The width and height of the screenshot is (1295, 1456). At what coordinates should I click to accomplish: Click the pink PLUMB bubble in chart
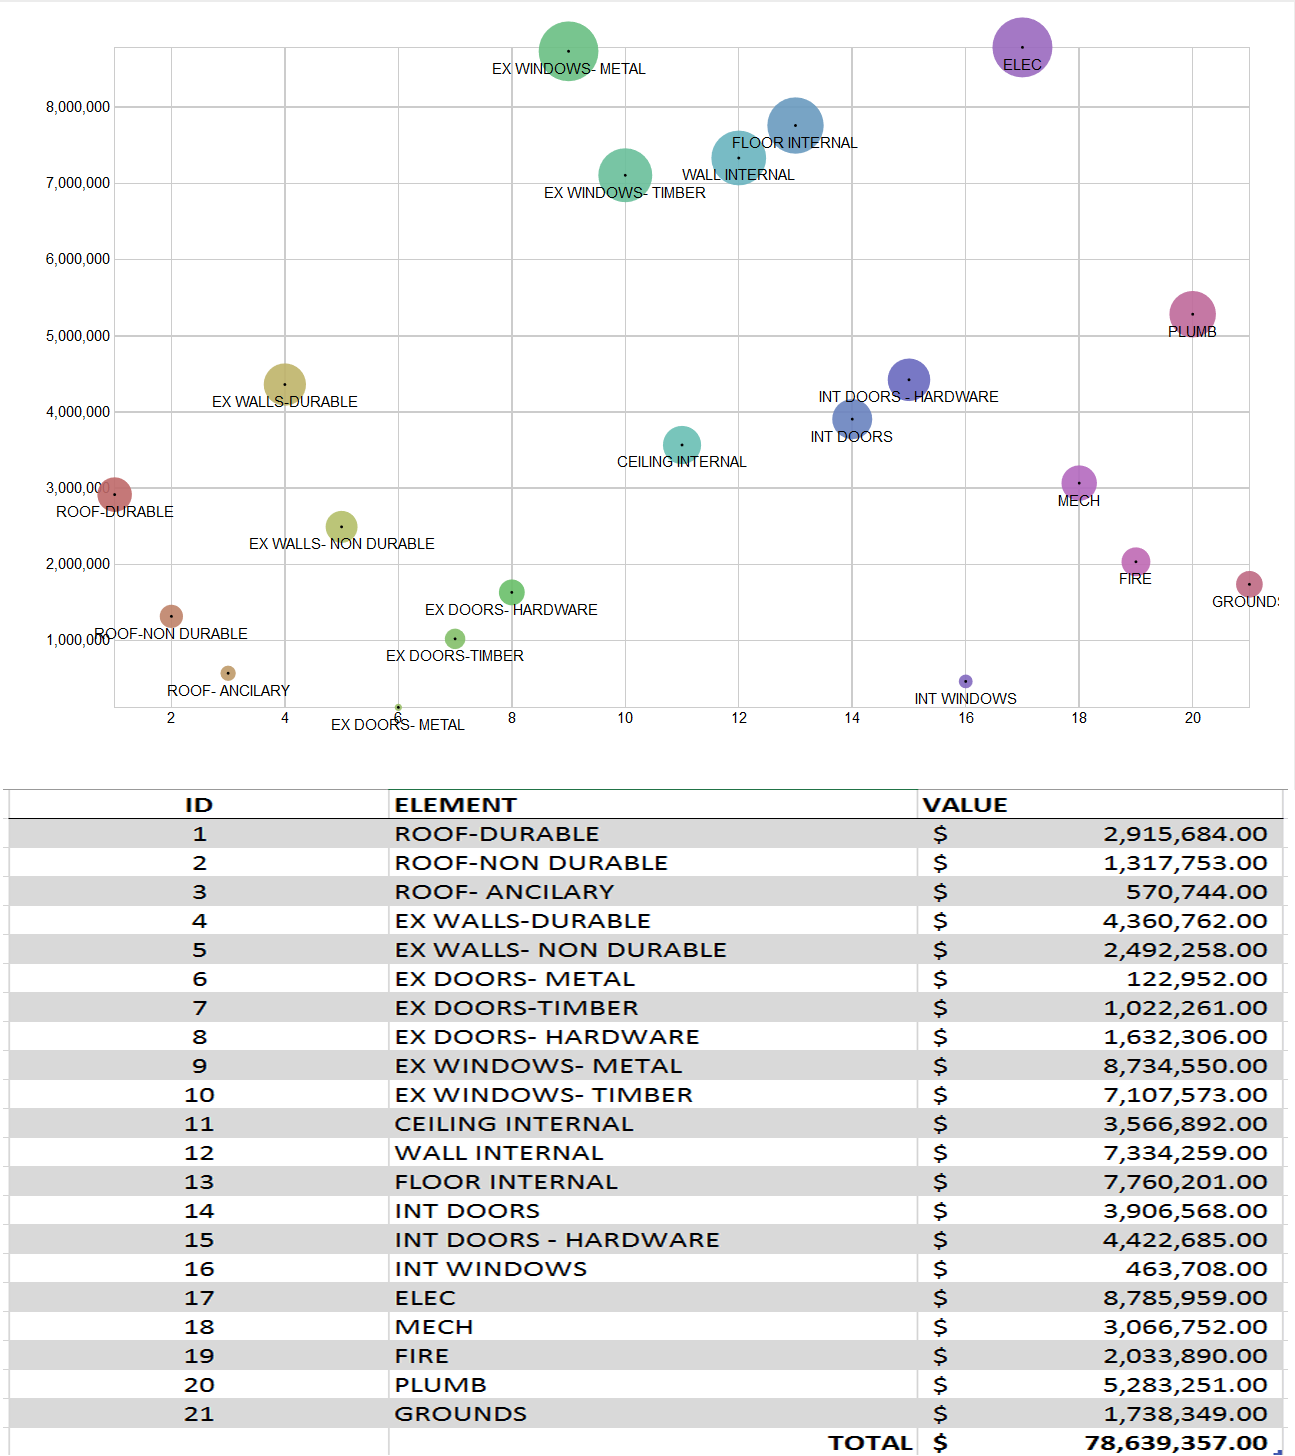click(1192, 314)
